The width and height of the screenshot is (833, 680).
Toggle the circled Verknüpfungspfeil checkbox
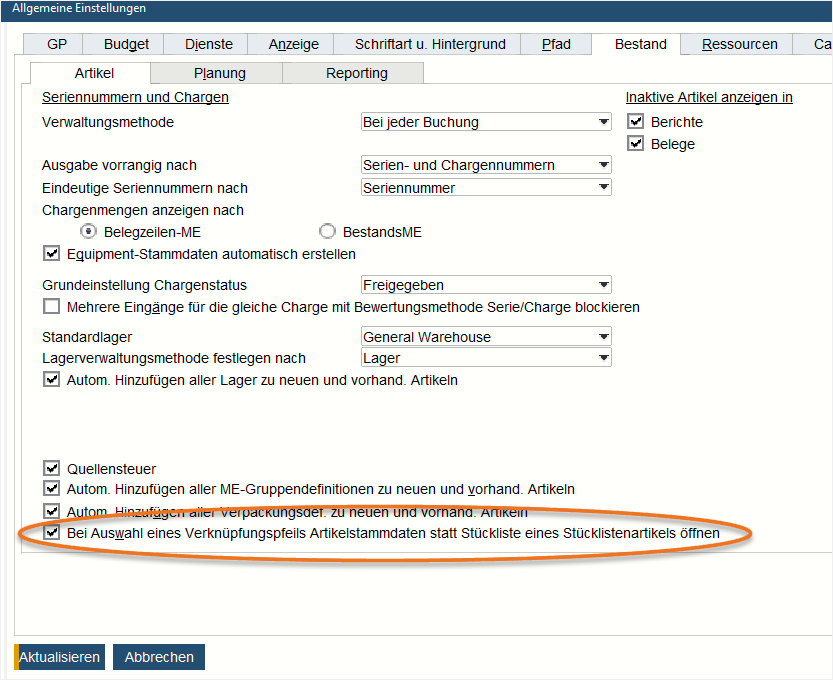coord(51,533)
